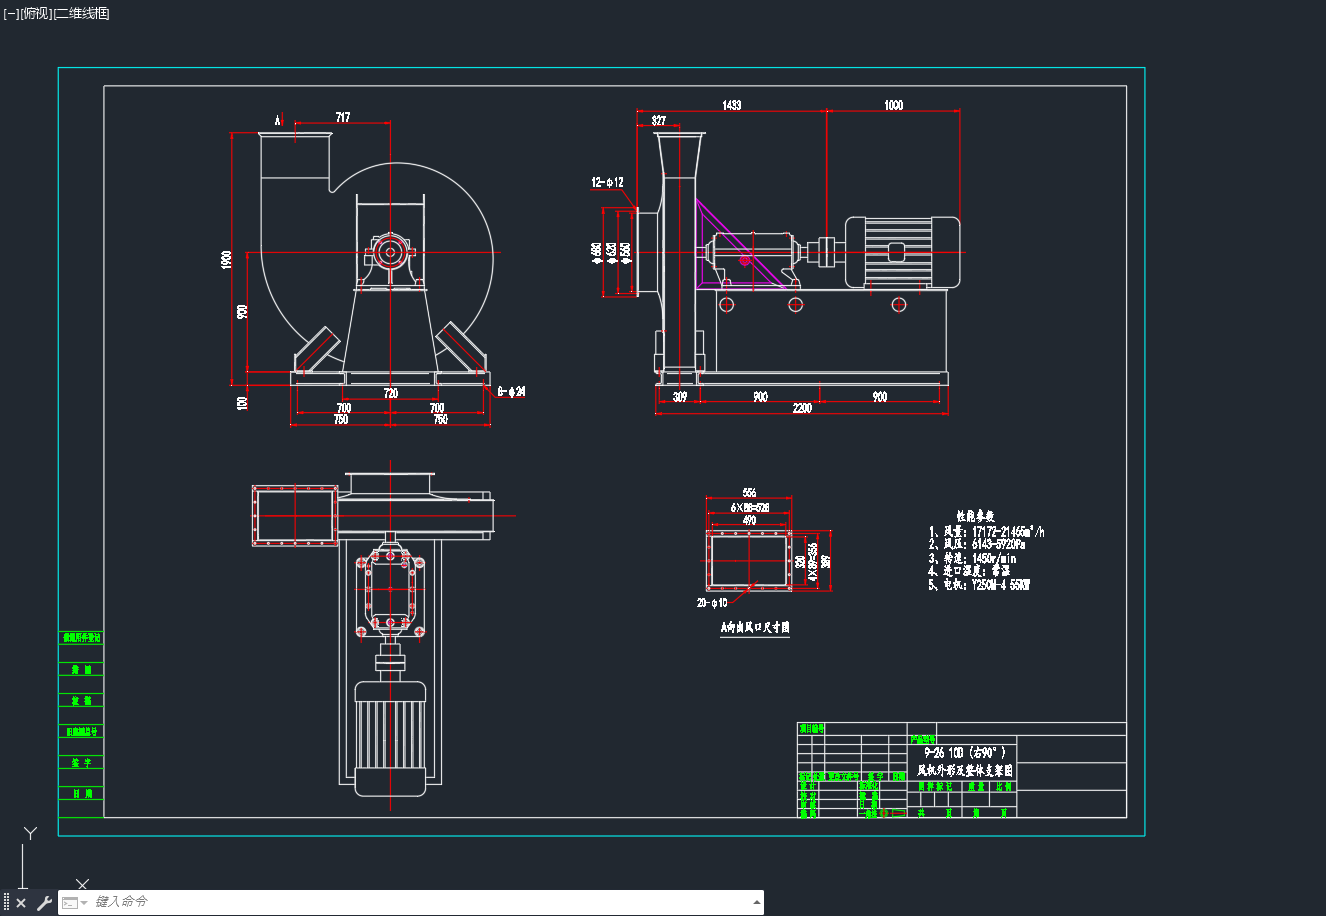
Task: Select the 9-26 10D title block text
Action: [x=965, y=752]
